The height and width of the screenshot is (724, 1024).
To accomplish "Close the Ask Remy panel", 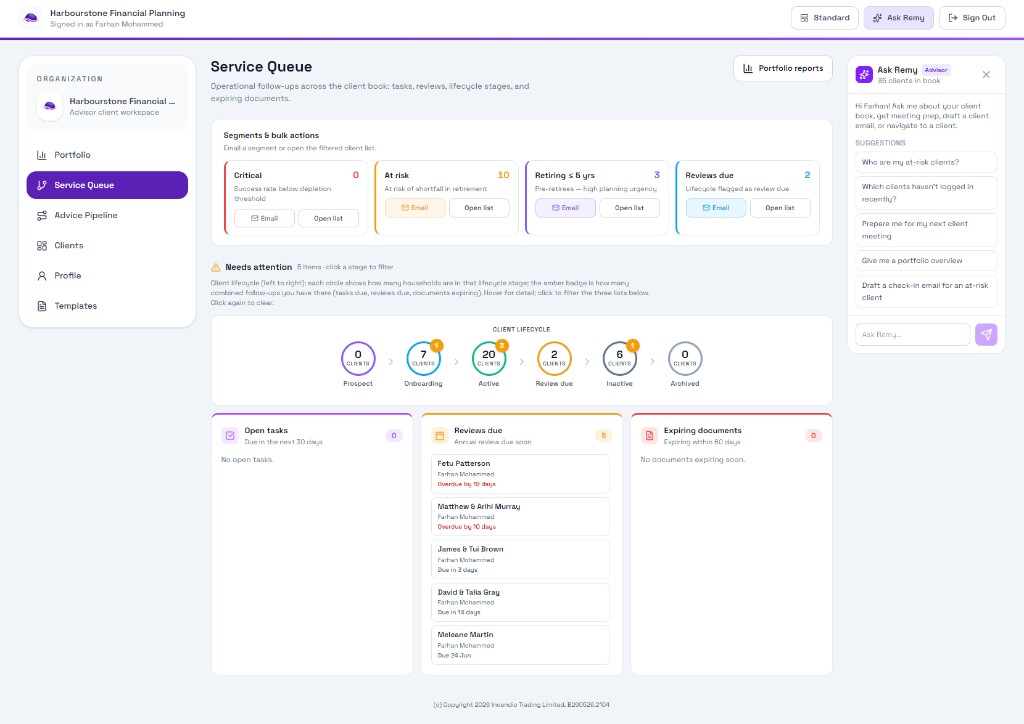I will coord(986,74).
